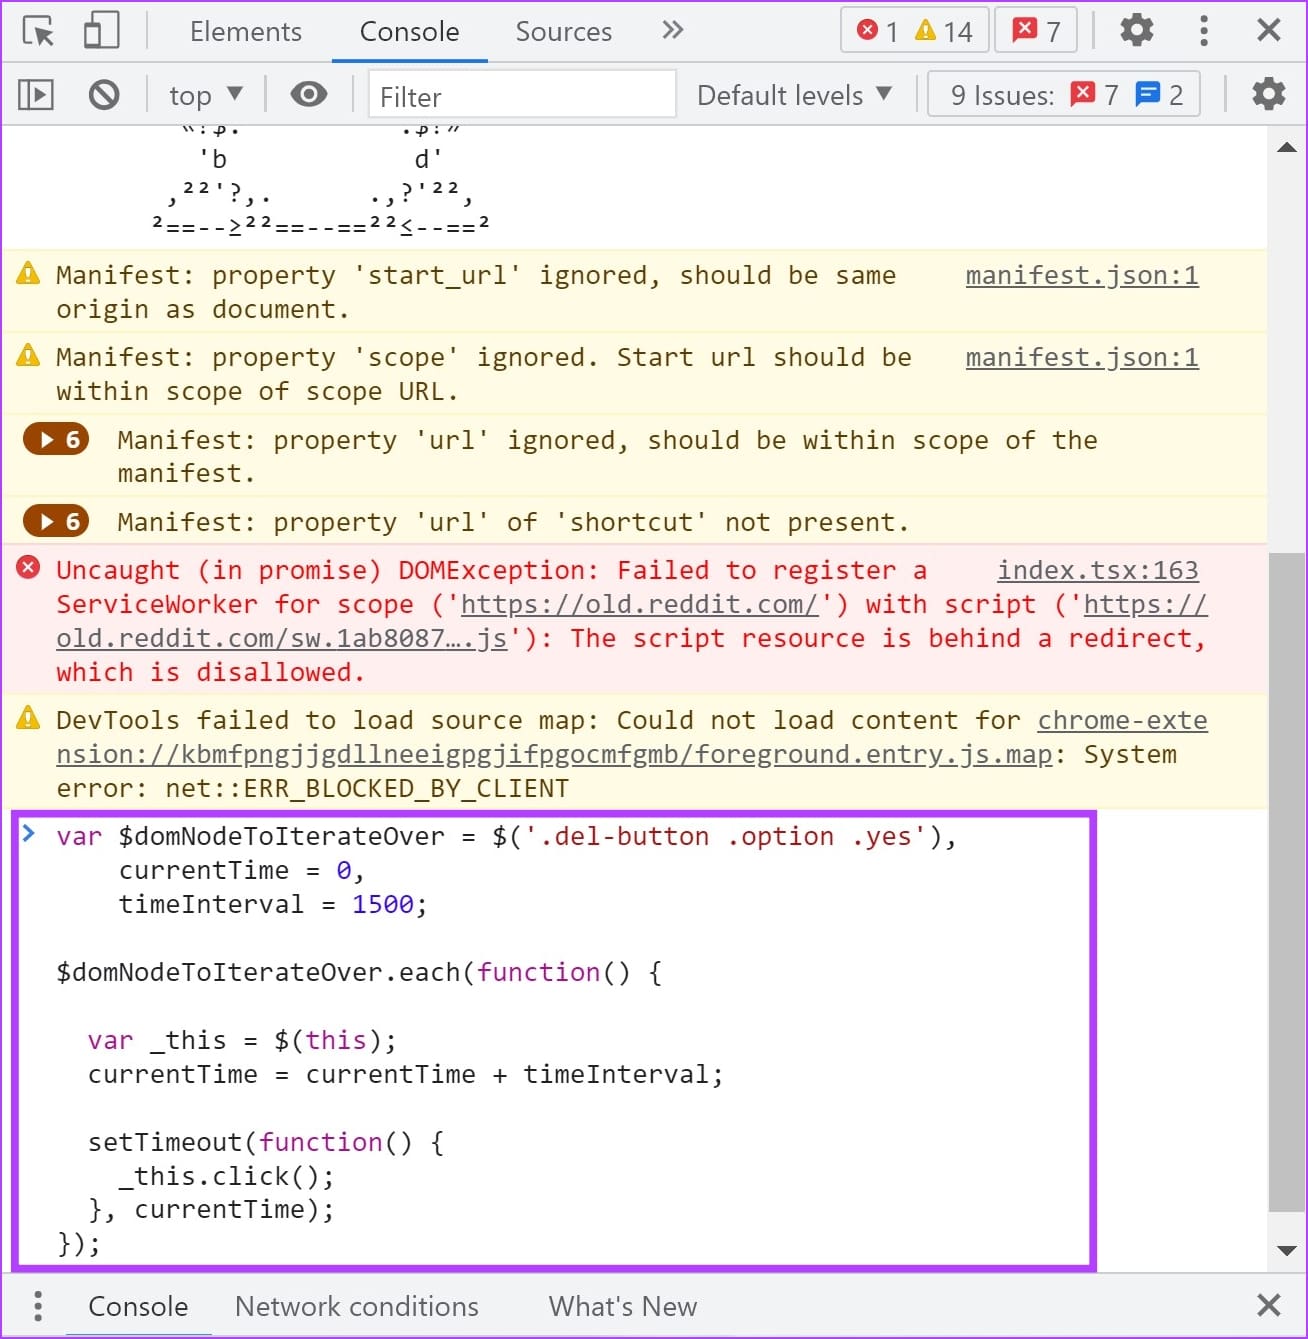Click the 9 Issues button
This screenshot has height=1339, width=1308.
1064,95
